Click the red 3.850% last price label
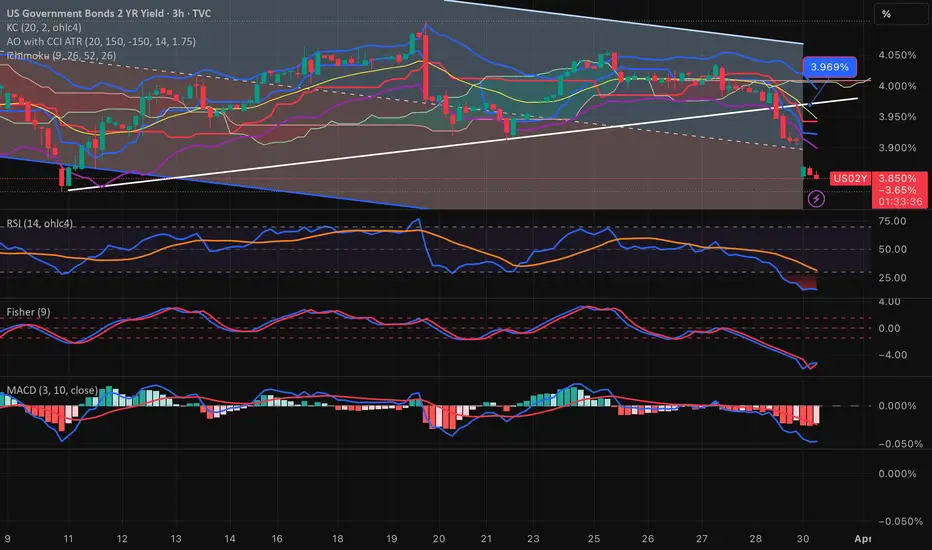This screenshot has height=550, width=932. coord(898,178)
